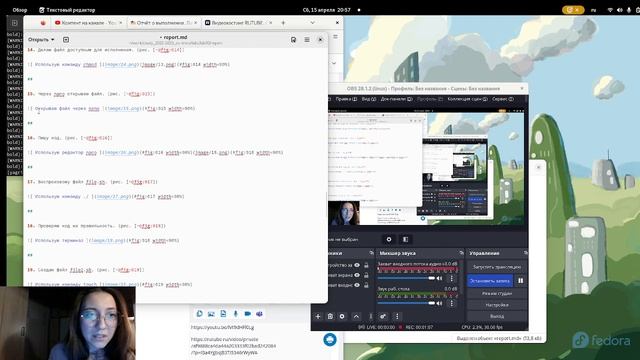Open Сервис menu in OBS
The width and height of the screenshot is (640, 360).
(x=503, y=99)
